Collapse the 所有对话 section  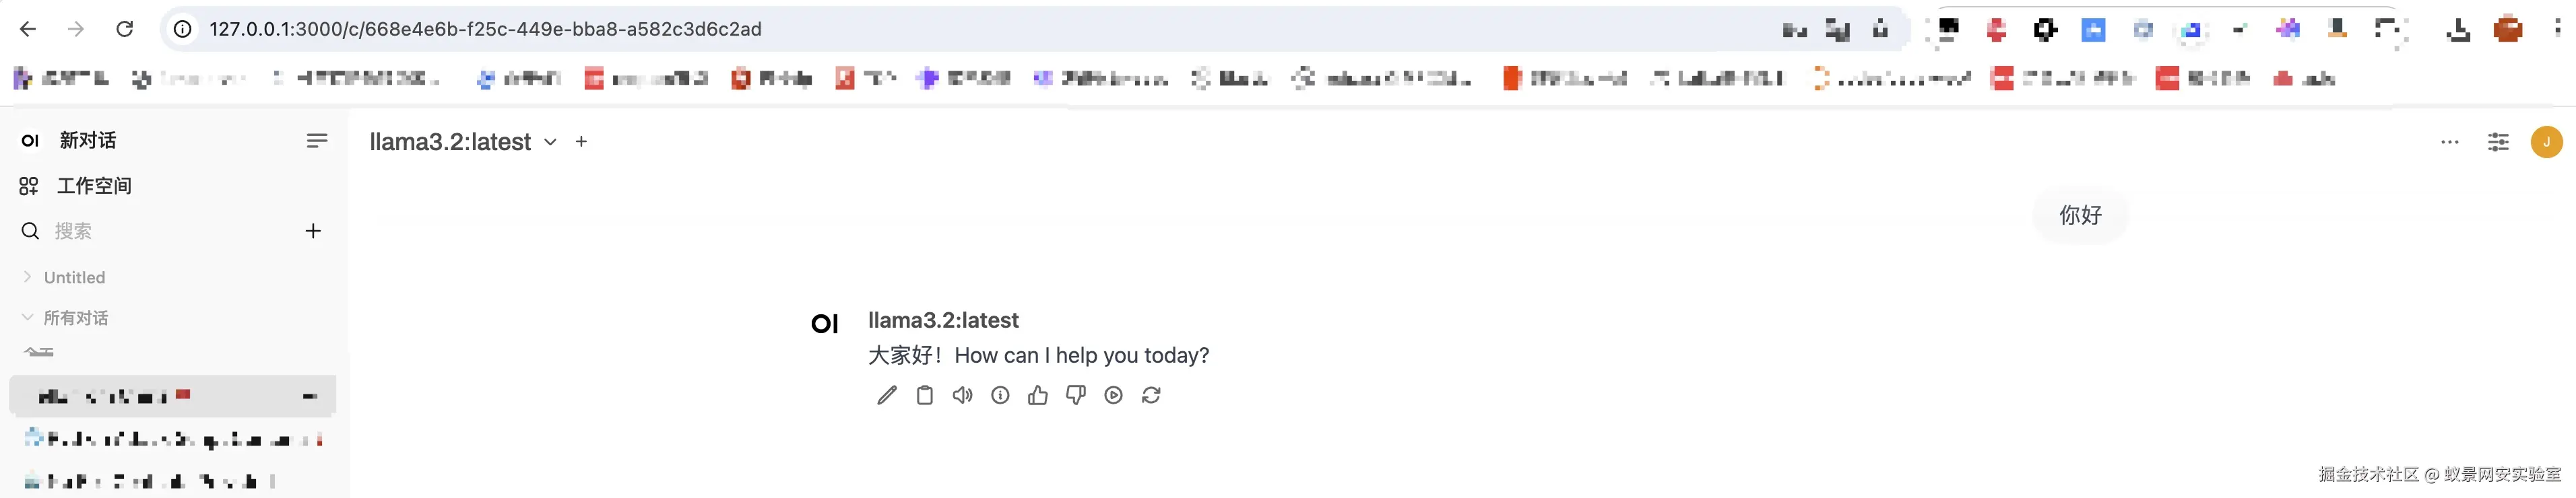tap(28, 317)
